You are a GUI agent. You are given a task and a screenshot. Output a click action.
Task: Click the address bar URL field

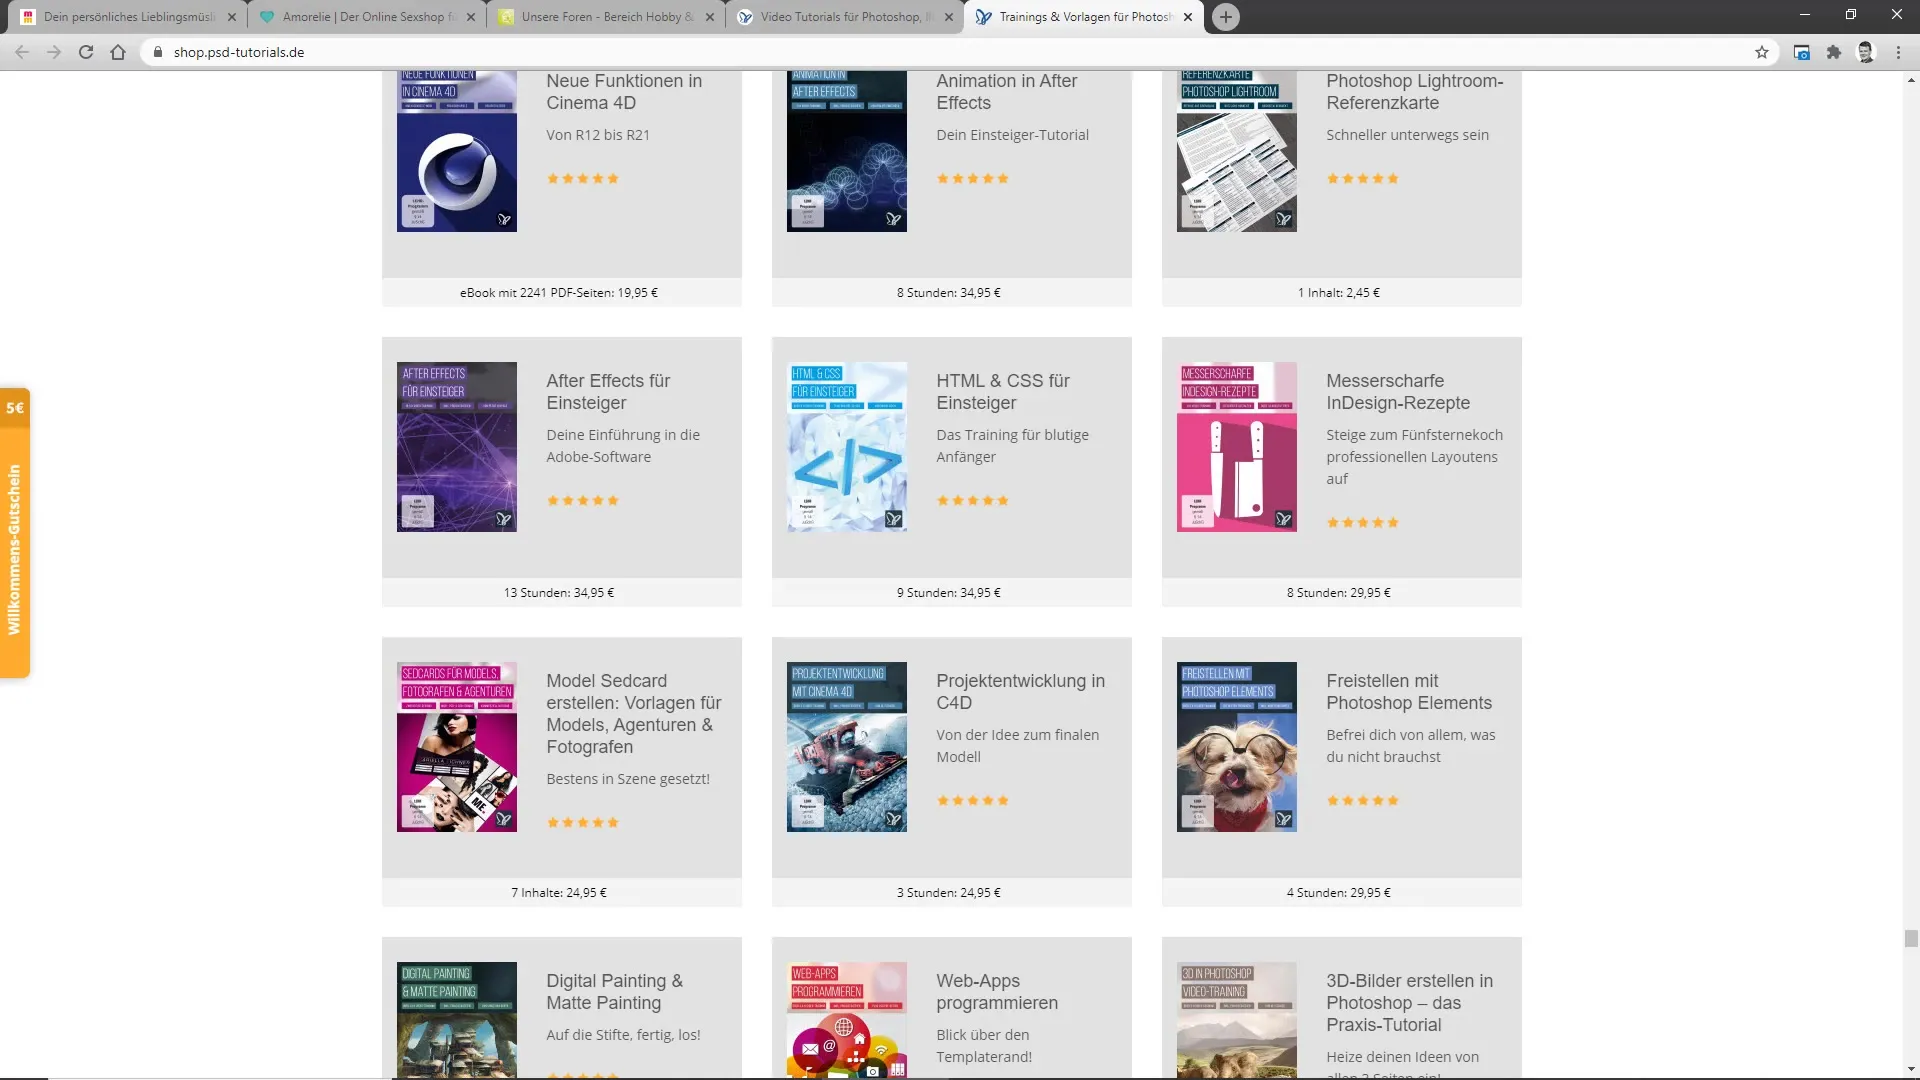coord(950,52)
